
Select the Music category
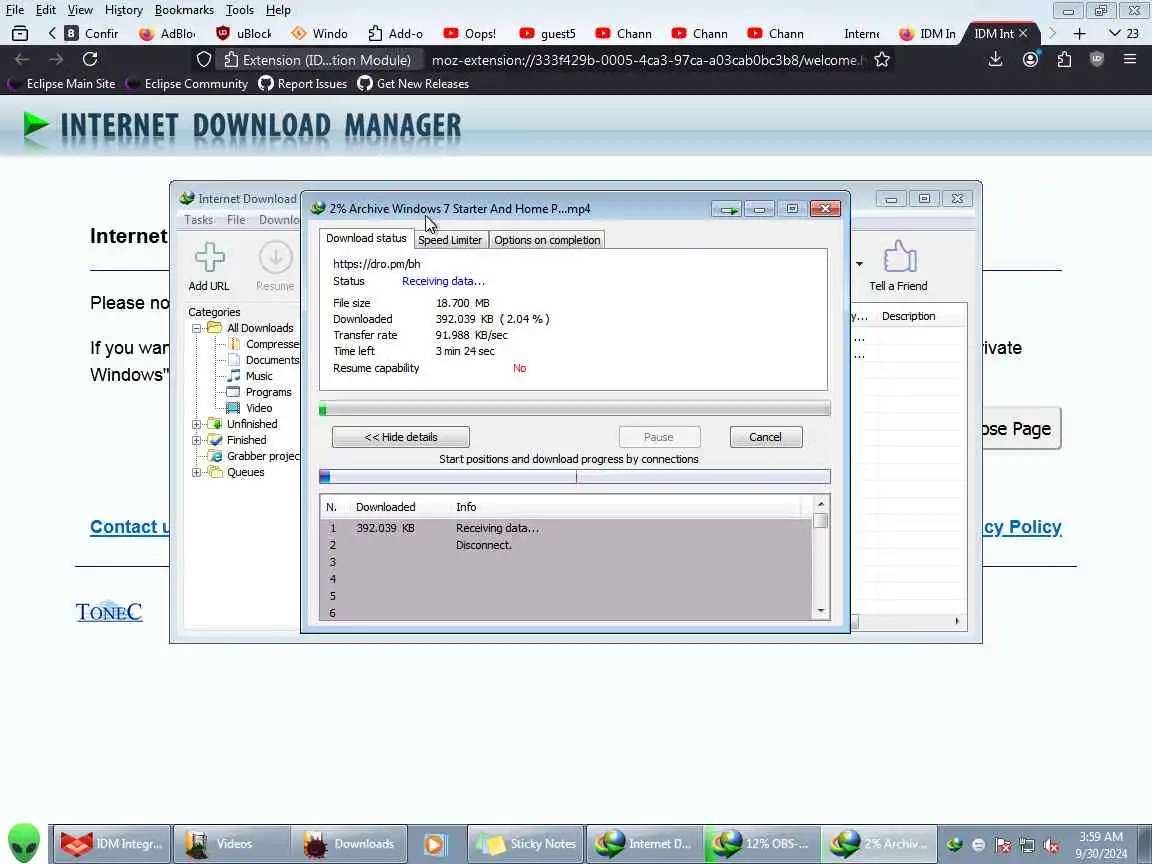tap(259, 376)
